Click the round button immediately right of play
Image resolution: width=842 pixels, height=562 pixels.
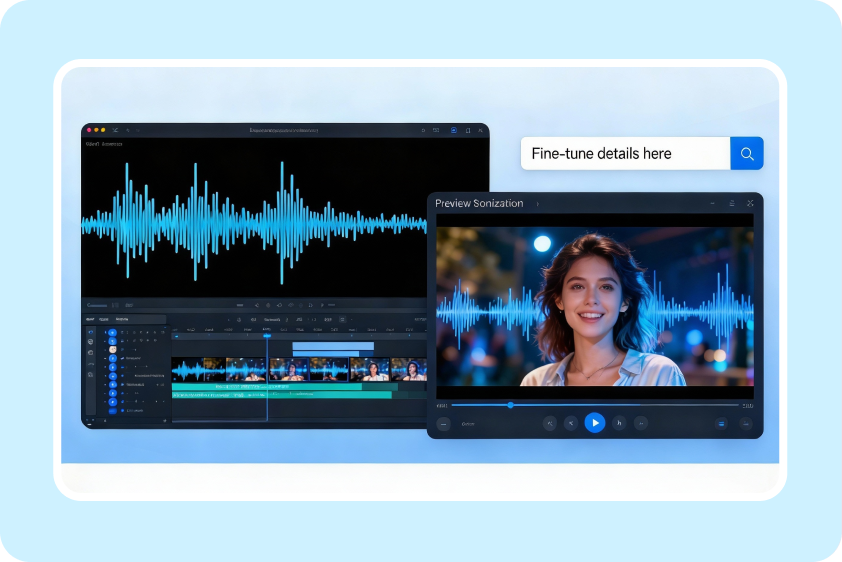tap(619, 424)
